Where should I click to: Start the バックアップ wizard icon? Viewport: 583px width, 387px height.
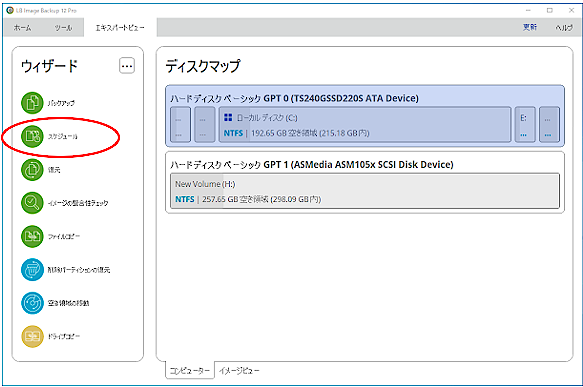32,103
